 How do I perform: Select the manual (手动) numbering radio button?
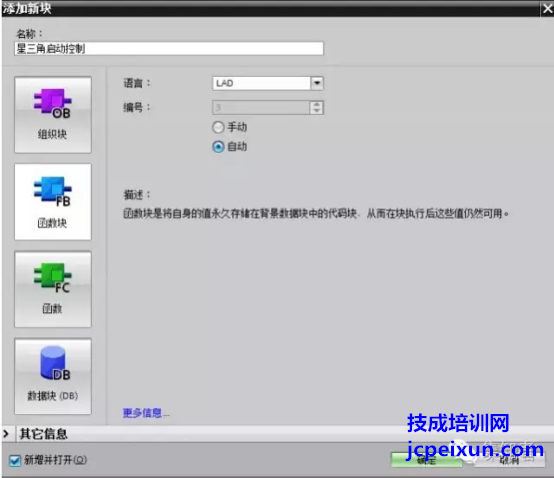(x=218, y=127)
